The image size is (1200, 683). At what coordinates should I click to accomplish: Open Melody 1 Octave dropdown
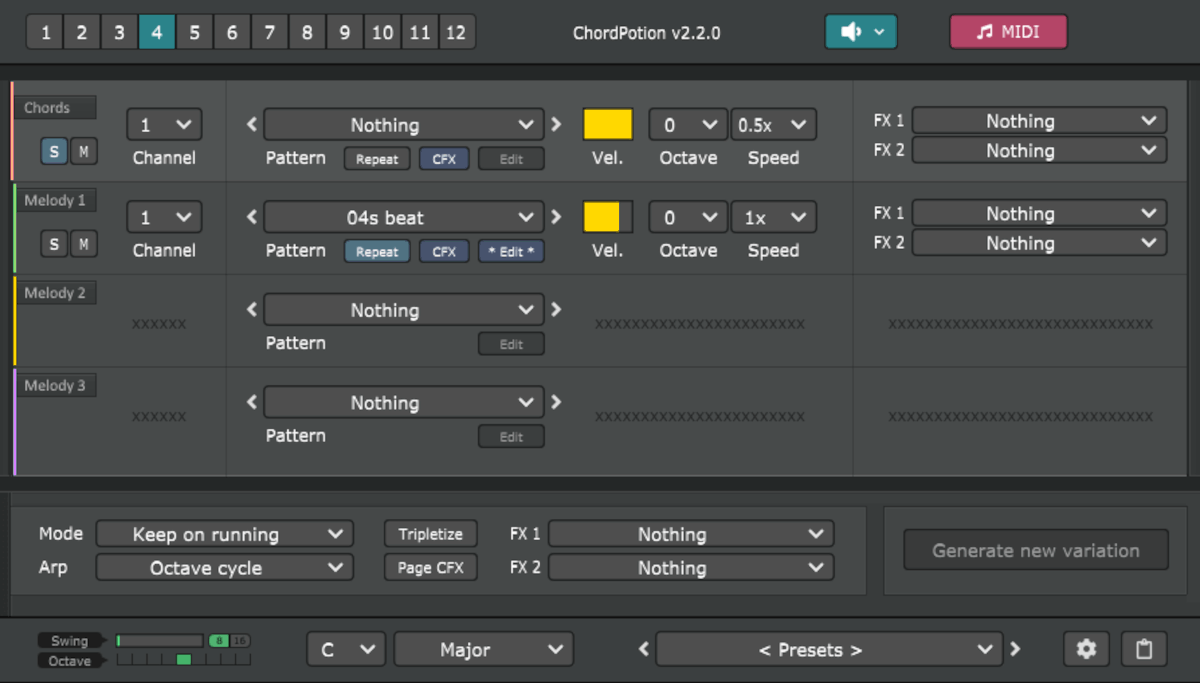tap(688, 217)
